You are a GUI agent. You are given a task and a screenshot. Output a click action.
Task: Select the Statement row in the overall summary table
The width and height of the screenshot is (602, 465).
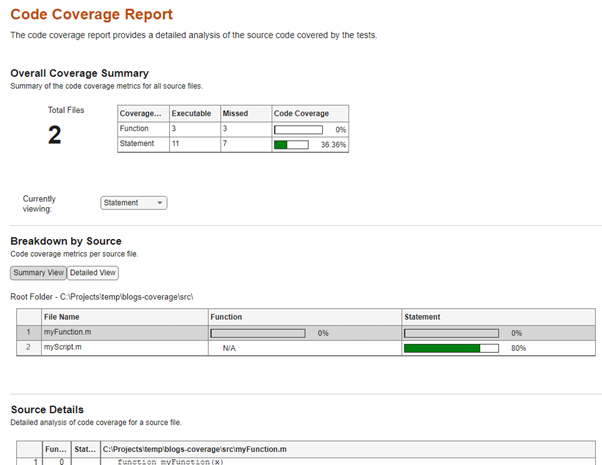(137, 144)
